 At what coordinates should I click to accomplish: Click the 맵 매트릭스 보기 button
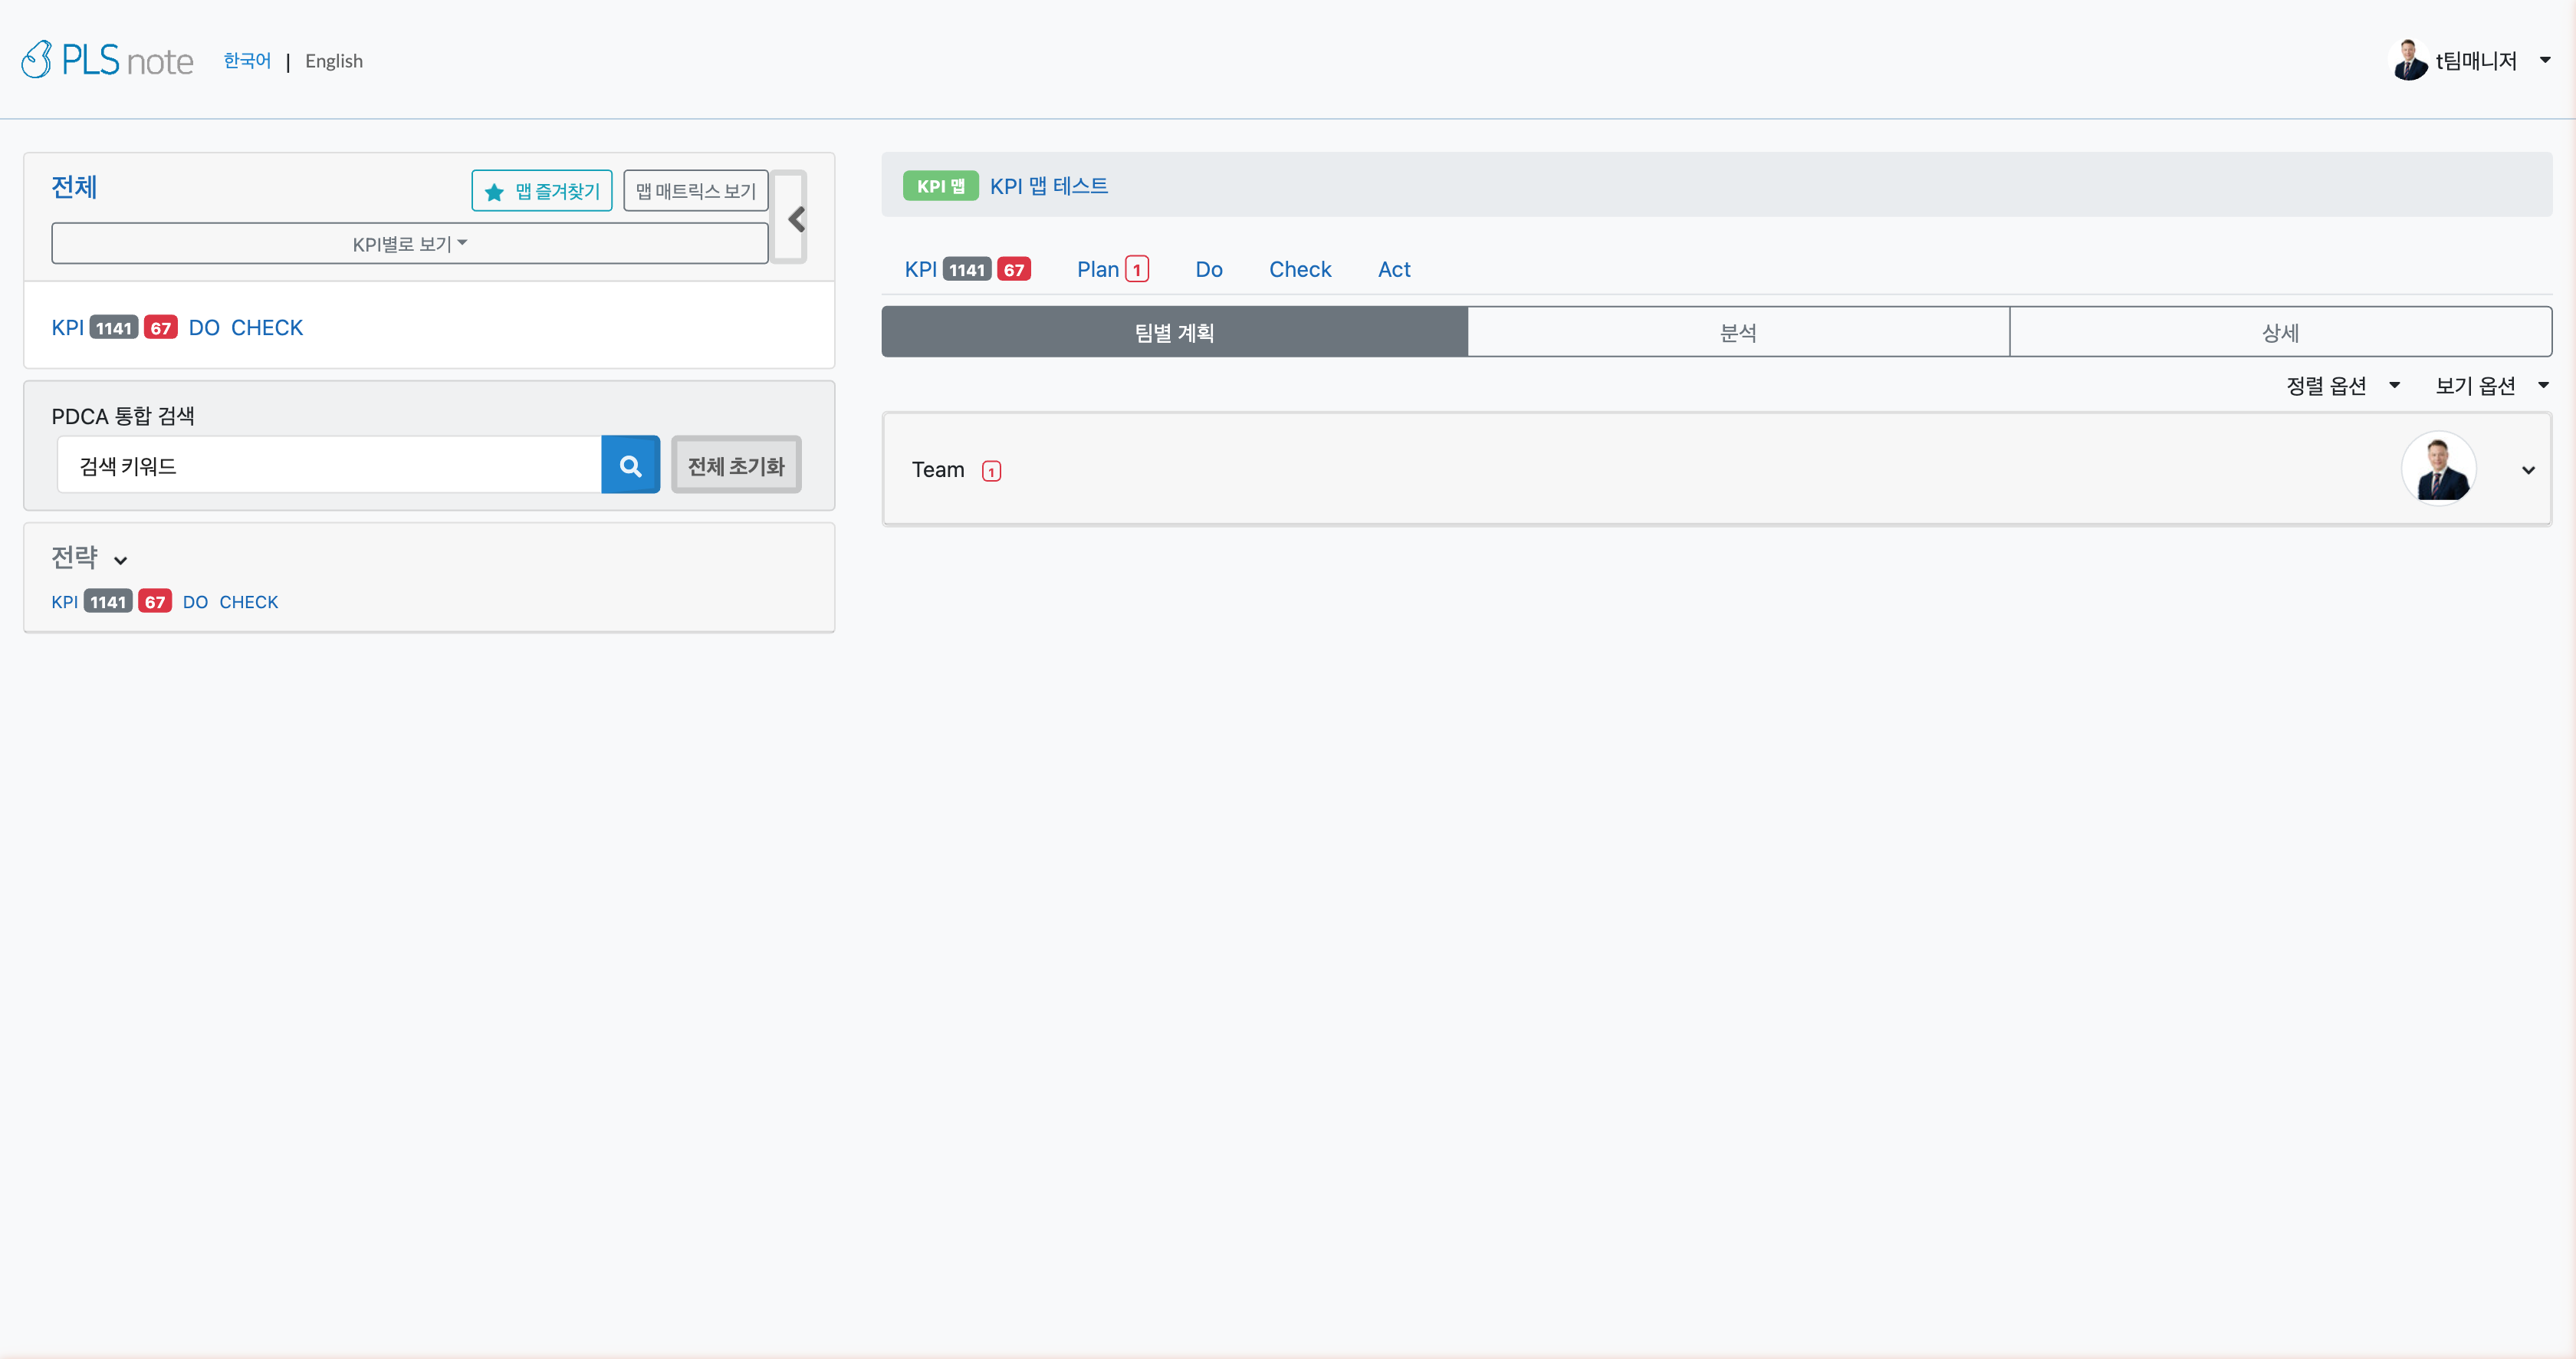click(x=696, y=191)
